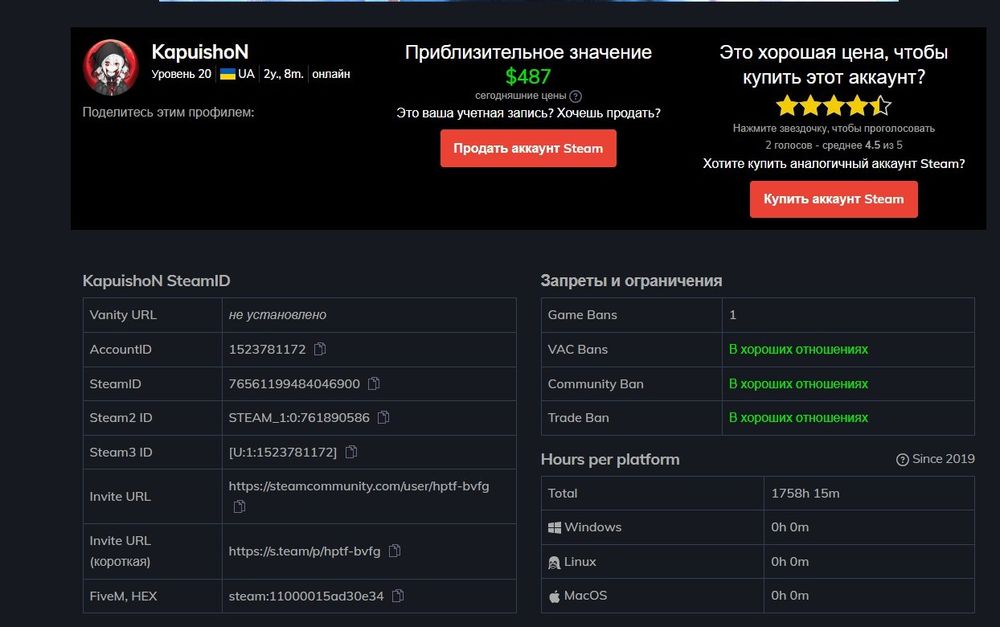Select the [U:1:1523781172] text
Viewport: 1000px width, 627px height.
(283, 452)
